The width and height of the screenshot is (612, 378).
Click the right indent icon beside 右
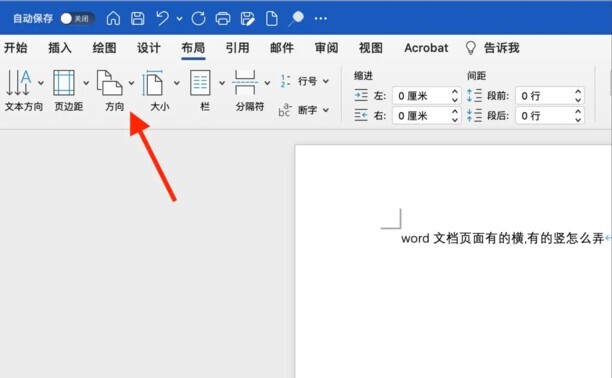click(361, 115)
